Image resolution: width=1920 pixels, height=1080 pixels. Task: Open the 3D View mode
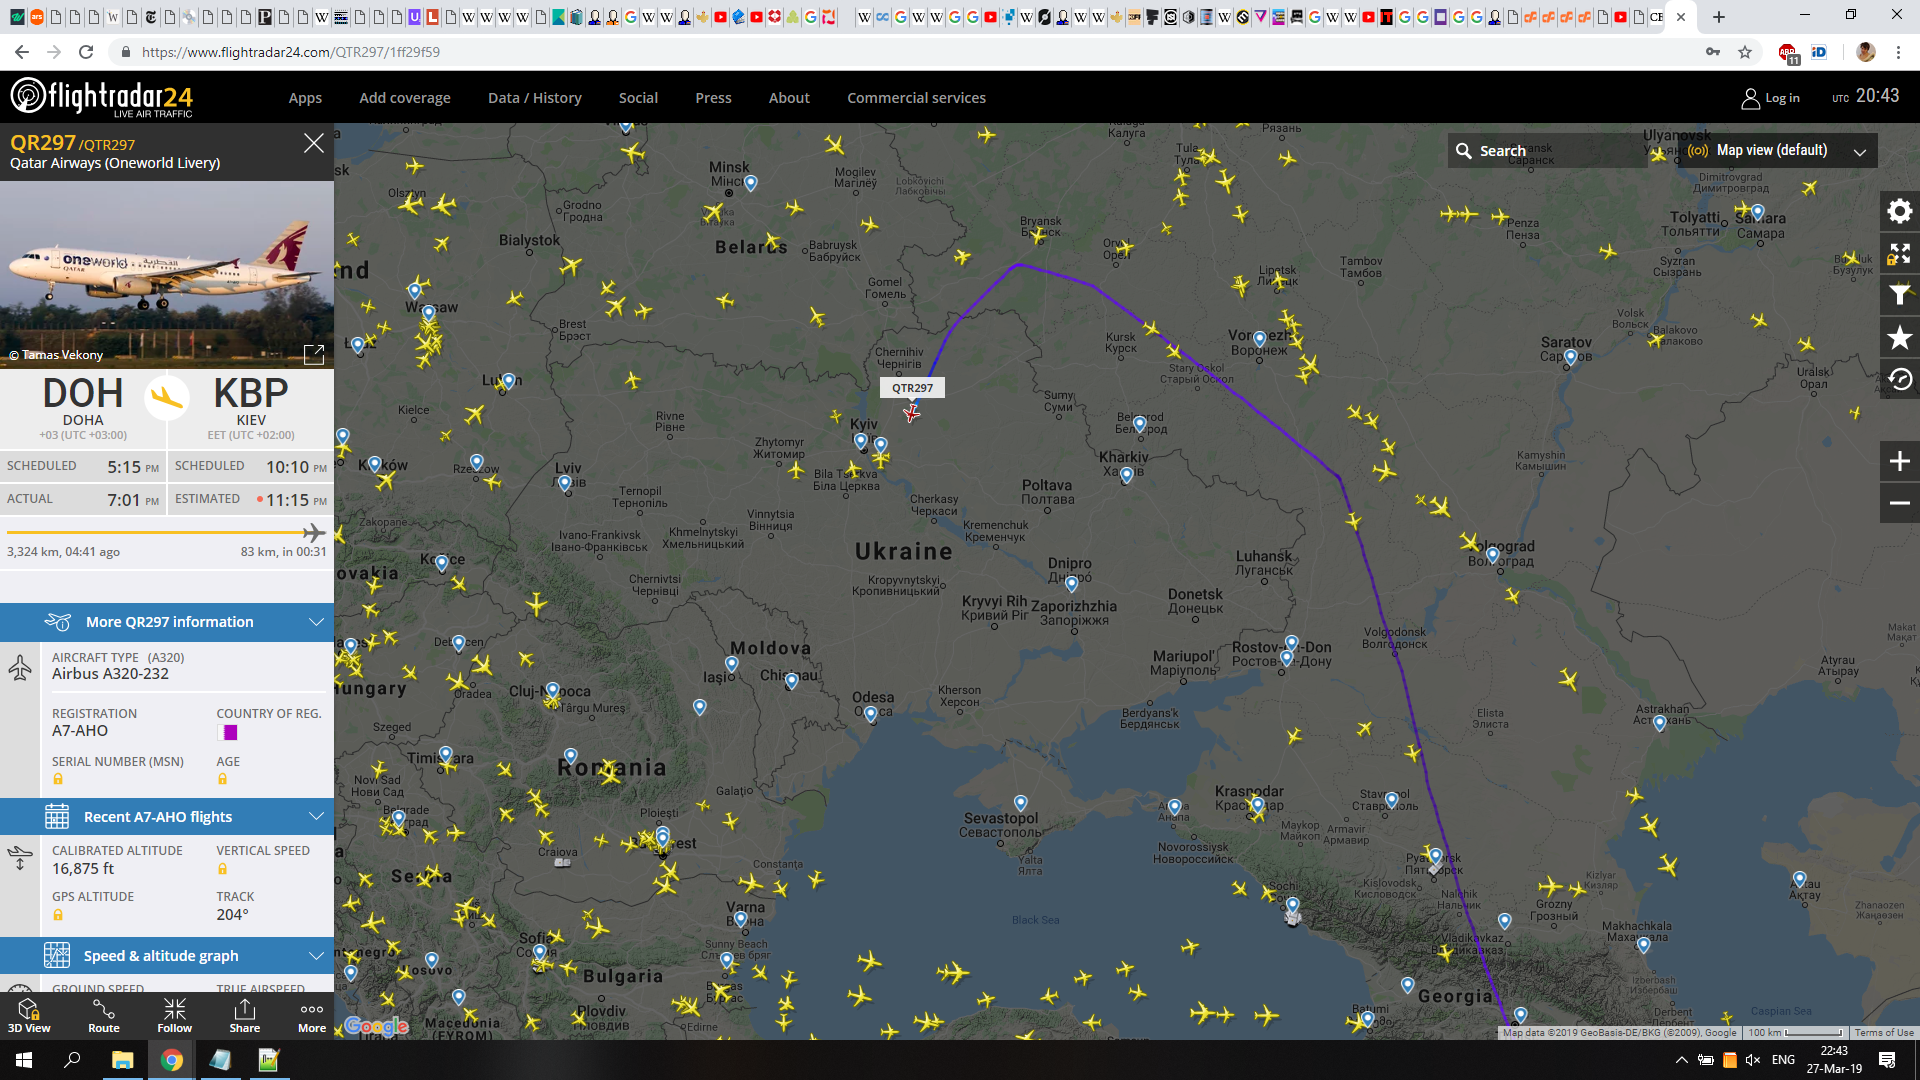pos(28,1014)
